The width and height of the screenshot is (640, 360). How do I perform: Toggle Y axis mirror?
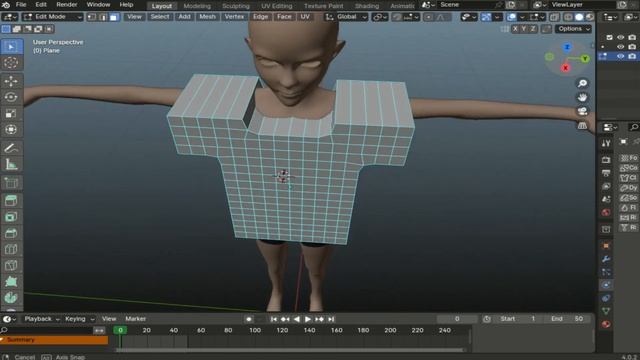point(524,29)
